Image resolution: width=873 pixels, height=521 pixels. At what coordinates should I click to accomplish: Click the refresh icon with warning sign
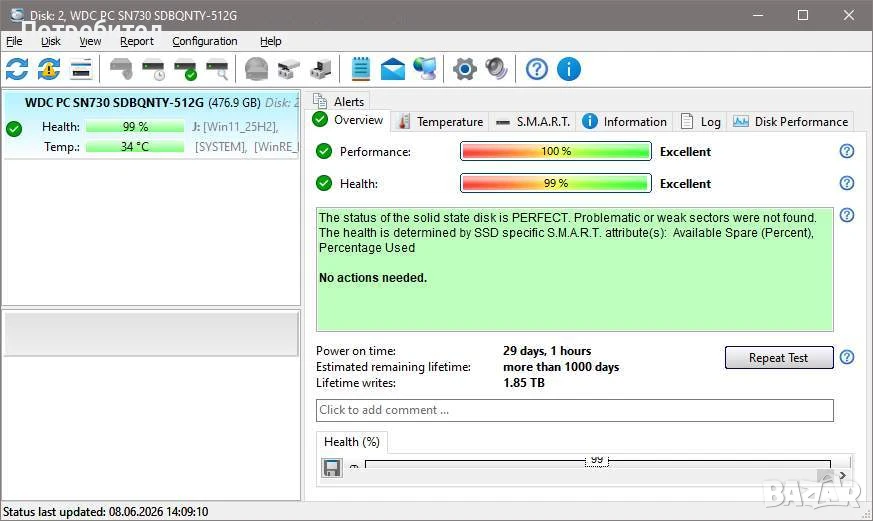tap(49, 69)
